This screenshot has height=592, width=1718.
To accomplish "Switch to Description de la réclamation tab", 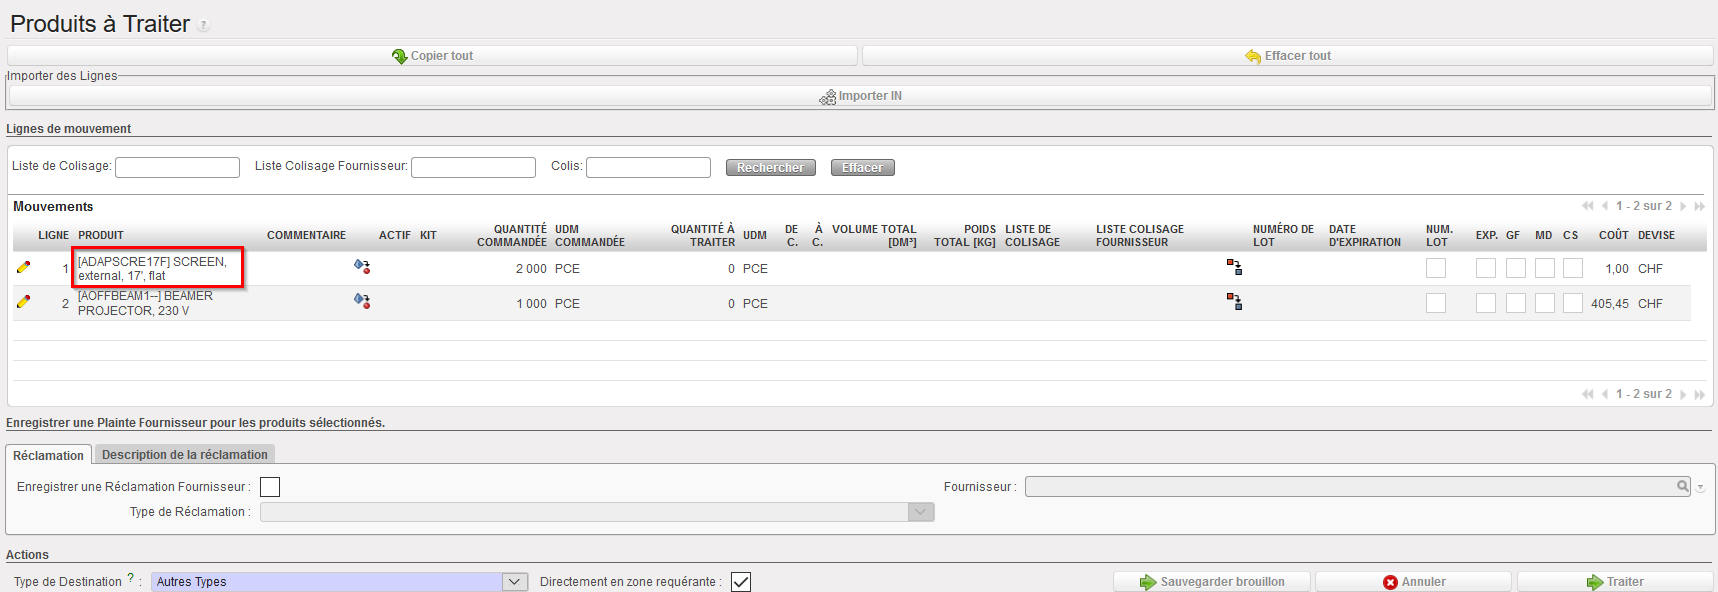I will pos(185,455).
